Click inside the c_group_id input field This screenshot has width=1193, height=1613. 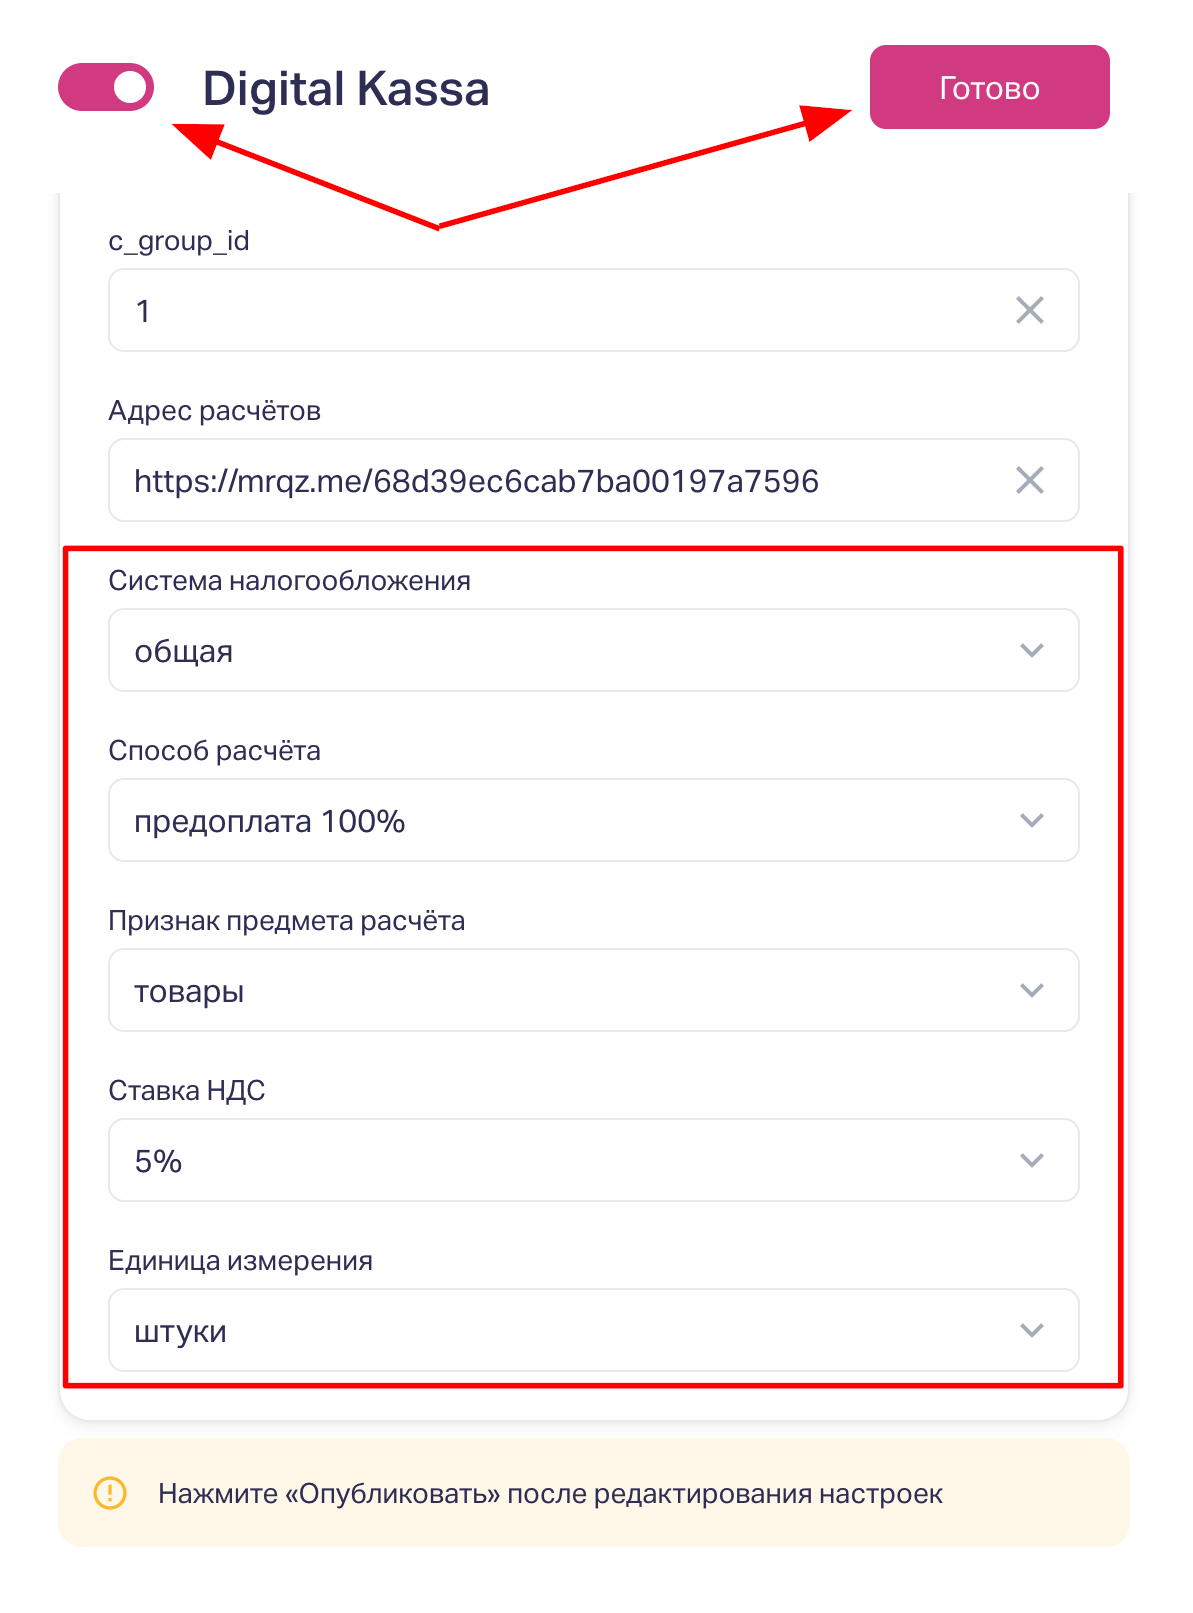tap(560, 310)
